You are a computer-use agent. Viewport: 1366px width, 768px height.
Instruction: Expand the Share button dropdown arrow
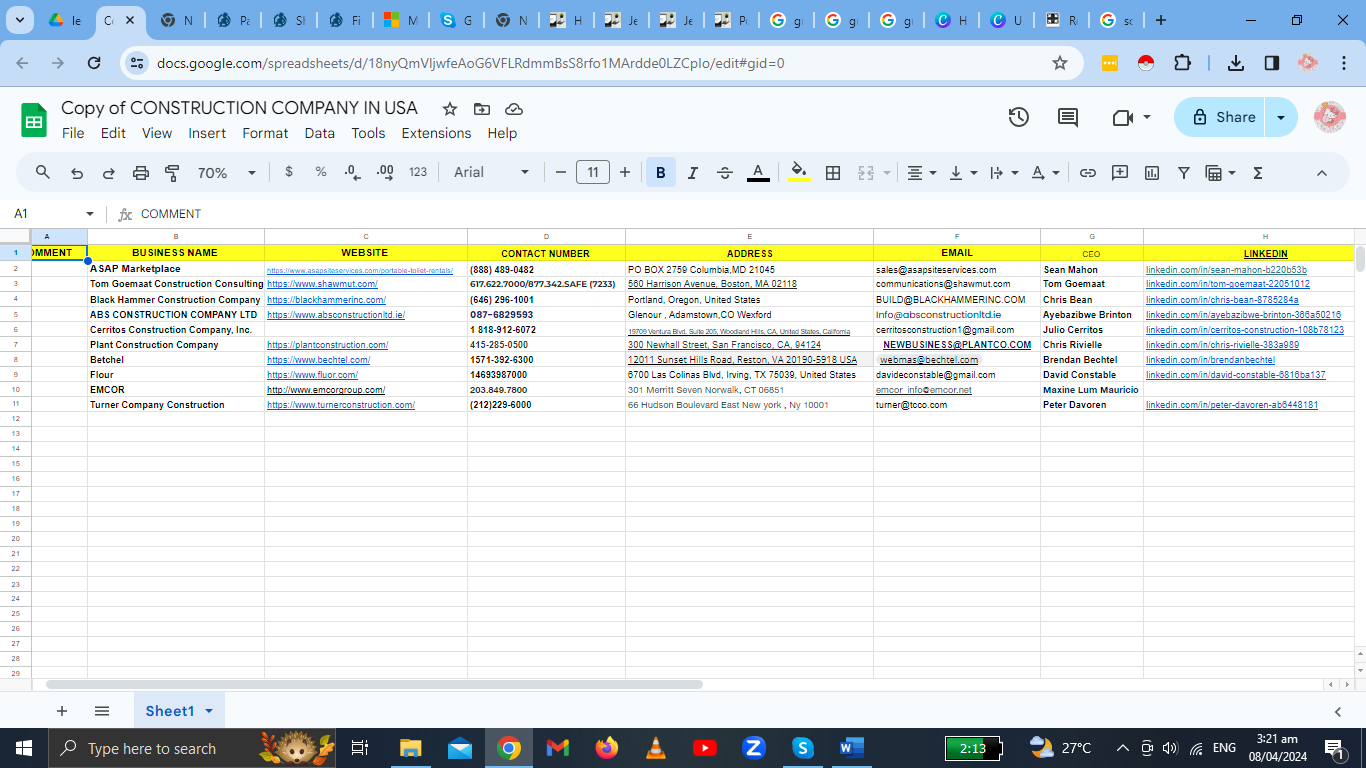pyautogui.click(x=1281, y=117)
